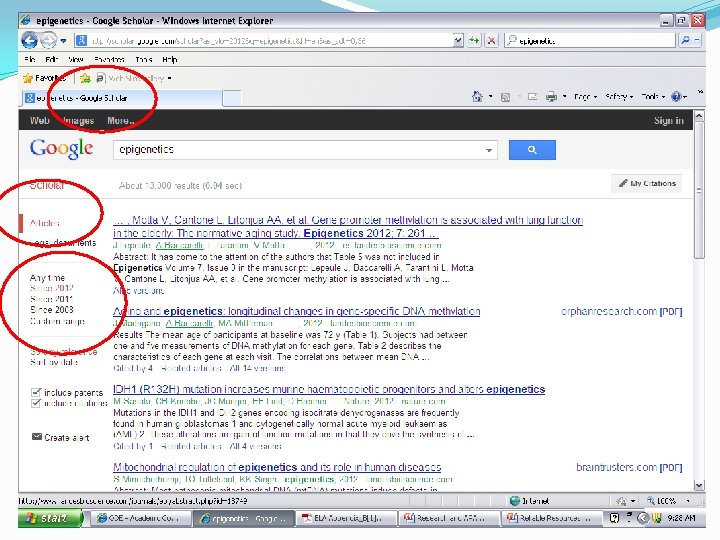
Task: Expand the Home button dropdown arrow
Action: [490, 96]
